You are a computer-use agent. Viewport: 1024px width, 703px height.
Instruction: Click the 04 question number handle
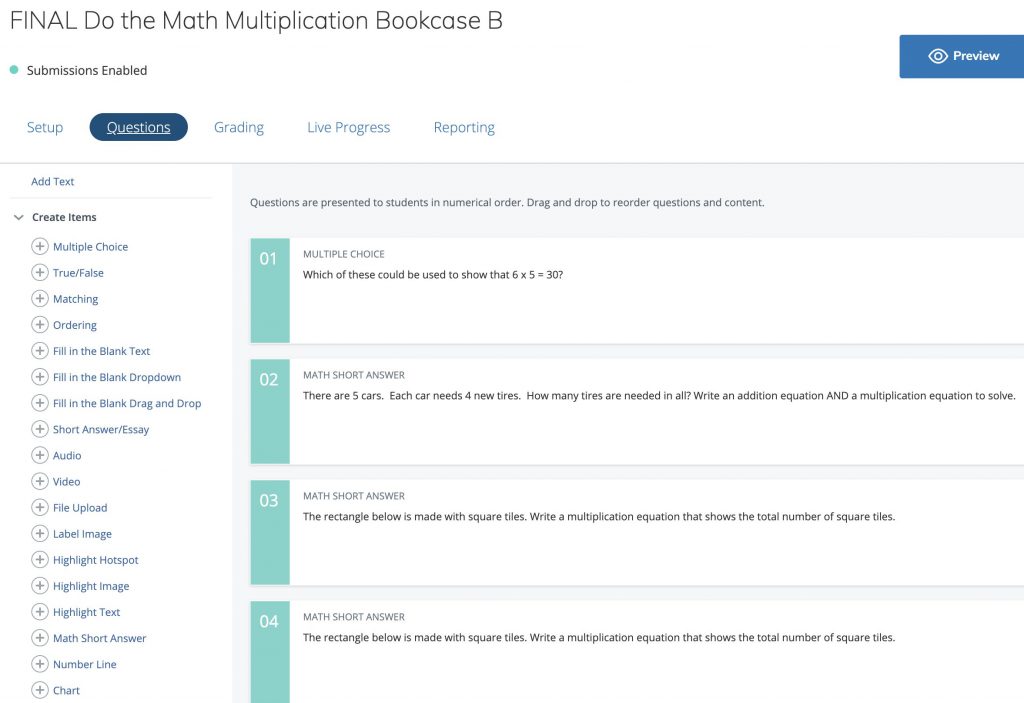click(270, 652)
